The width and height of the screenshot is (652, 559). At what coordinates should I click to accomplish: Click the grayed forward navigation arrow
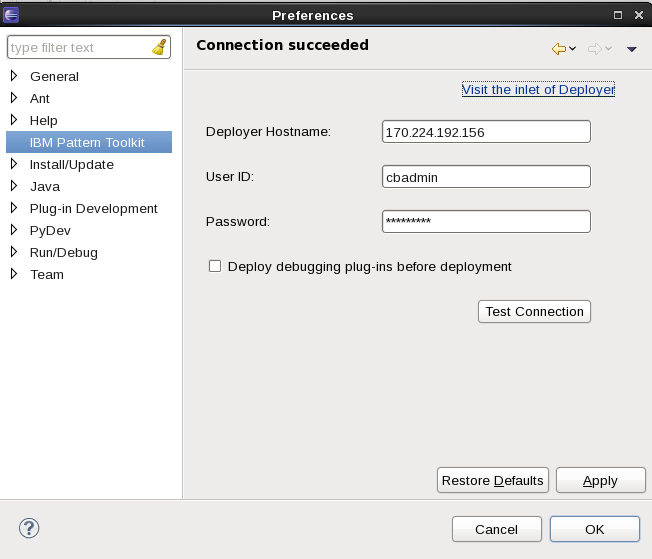pyautogui.click(x=595, y=49)
